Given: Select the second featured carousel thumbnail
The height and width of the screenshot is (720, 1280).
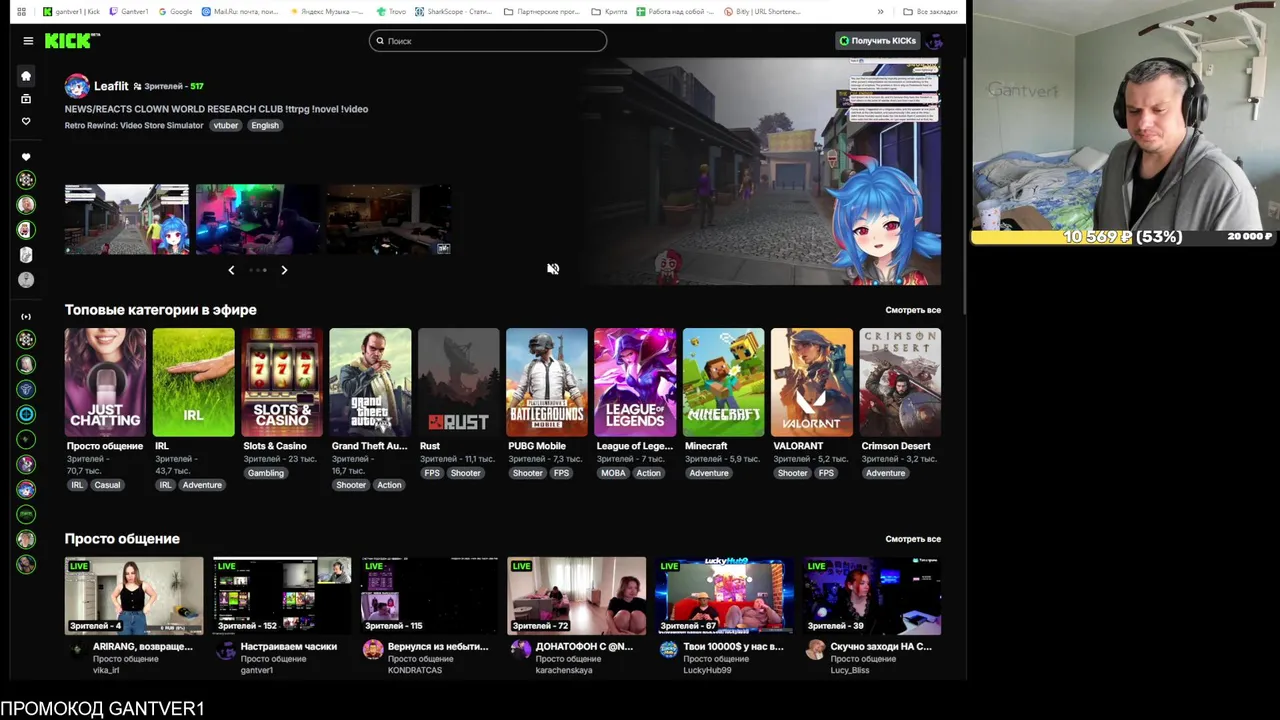Looking at the screenshot, I should [258, 219].
